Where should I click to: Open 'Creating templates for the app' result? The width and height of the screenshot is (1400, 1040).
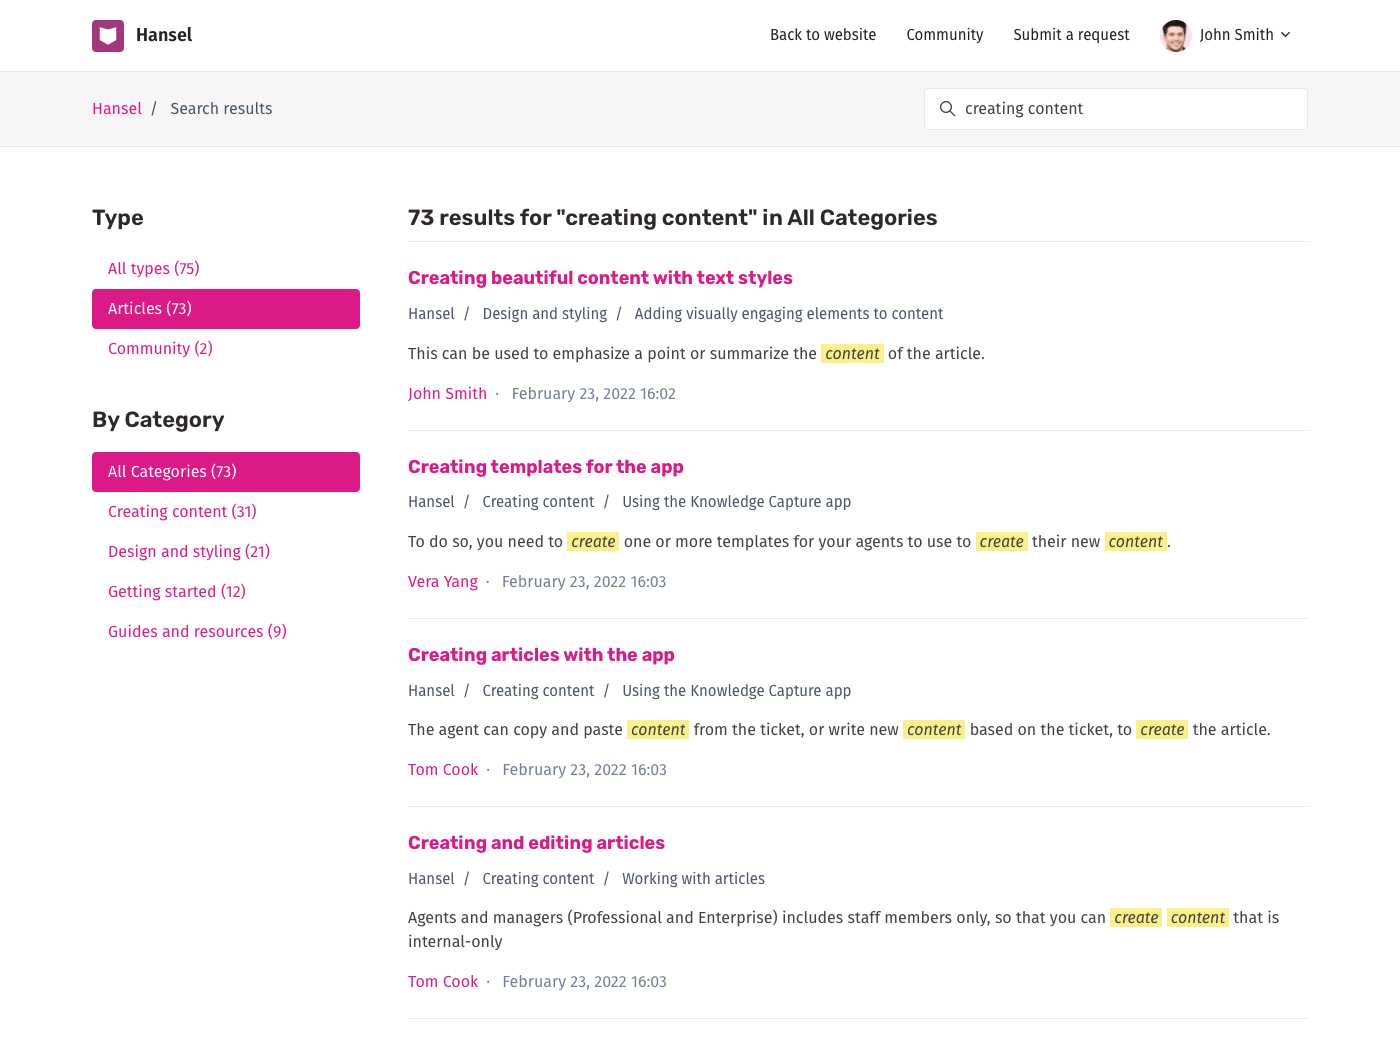(x=545, y=467)
